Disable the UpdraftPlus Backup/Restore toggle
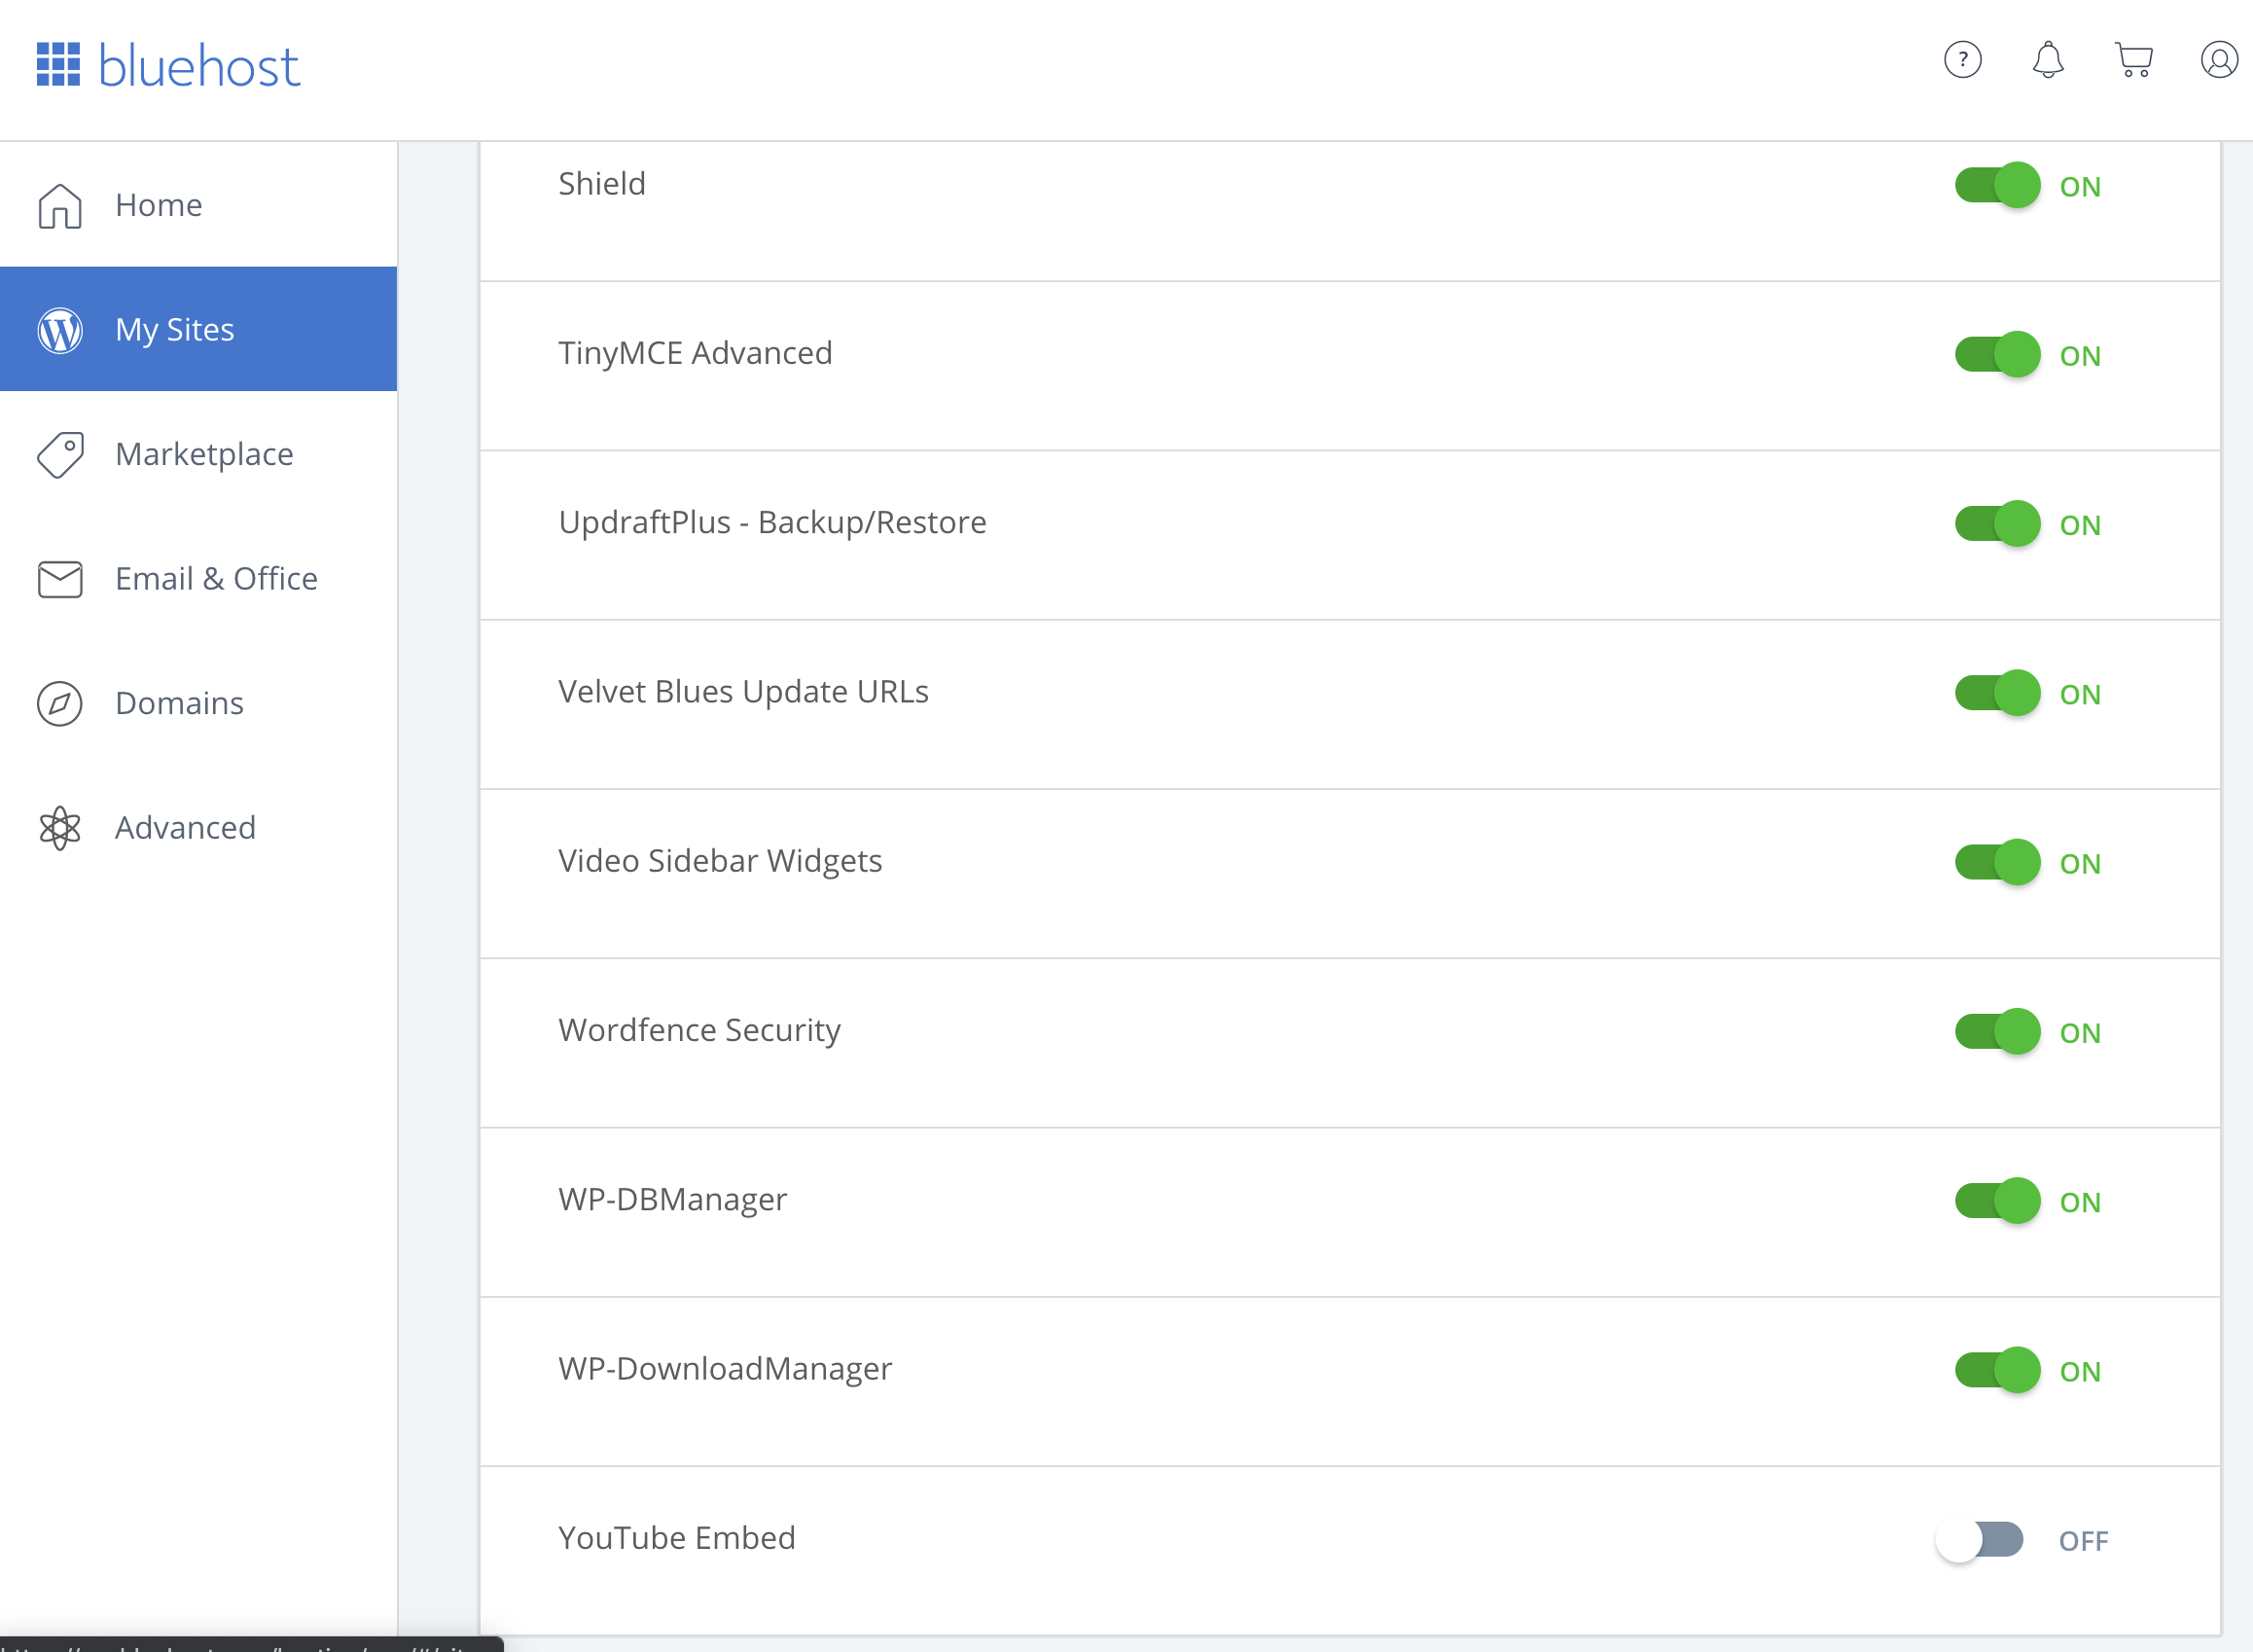This screenshot has height=1652, width=2253. coord(1997,524)
